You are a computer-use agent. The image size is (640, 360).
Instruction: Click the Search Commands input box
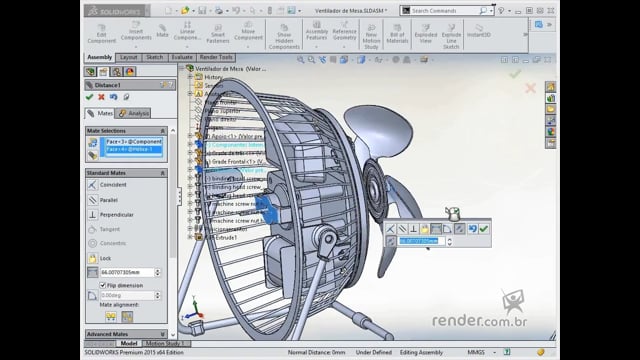pyautogui.click(x=444, y=11)
